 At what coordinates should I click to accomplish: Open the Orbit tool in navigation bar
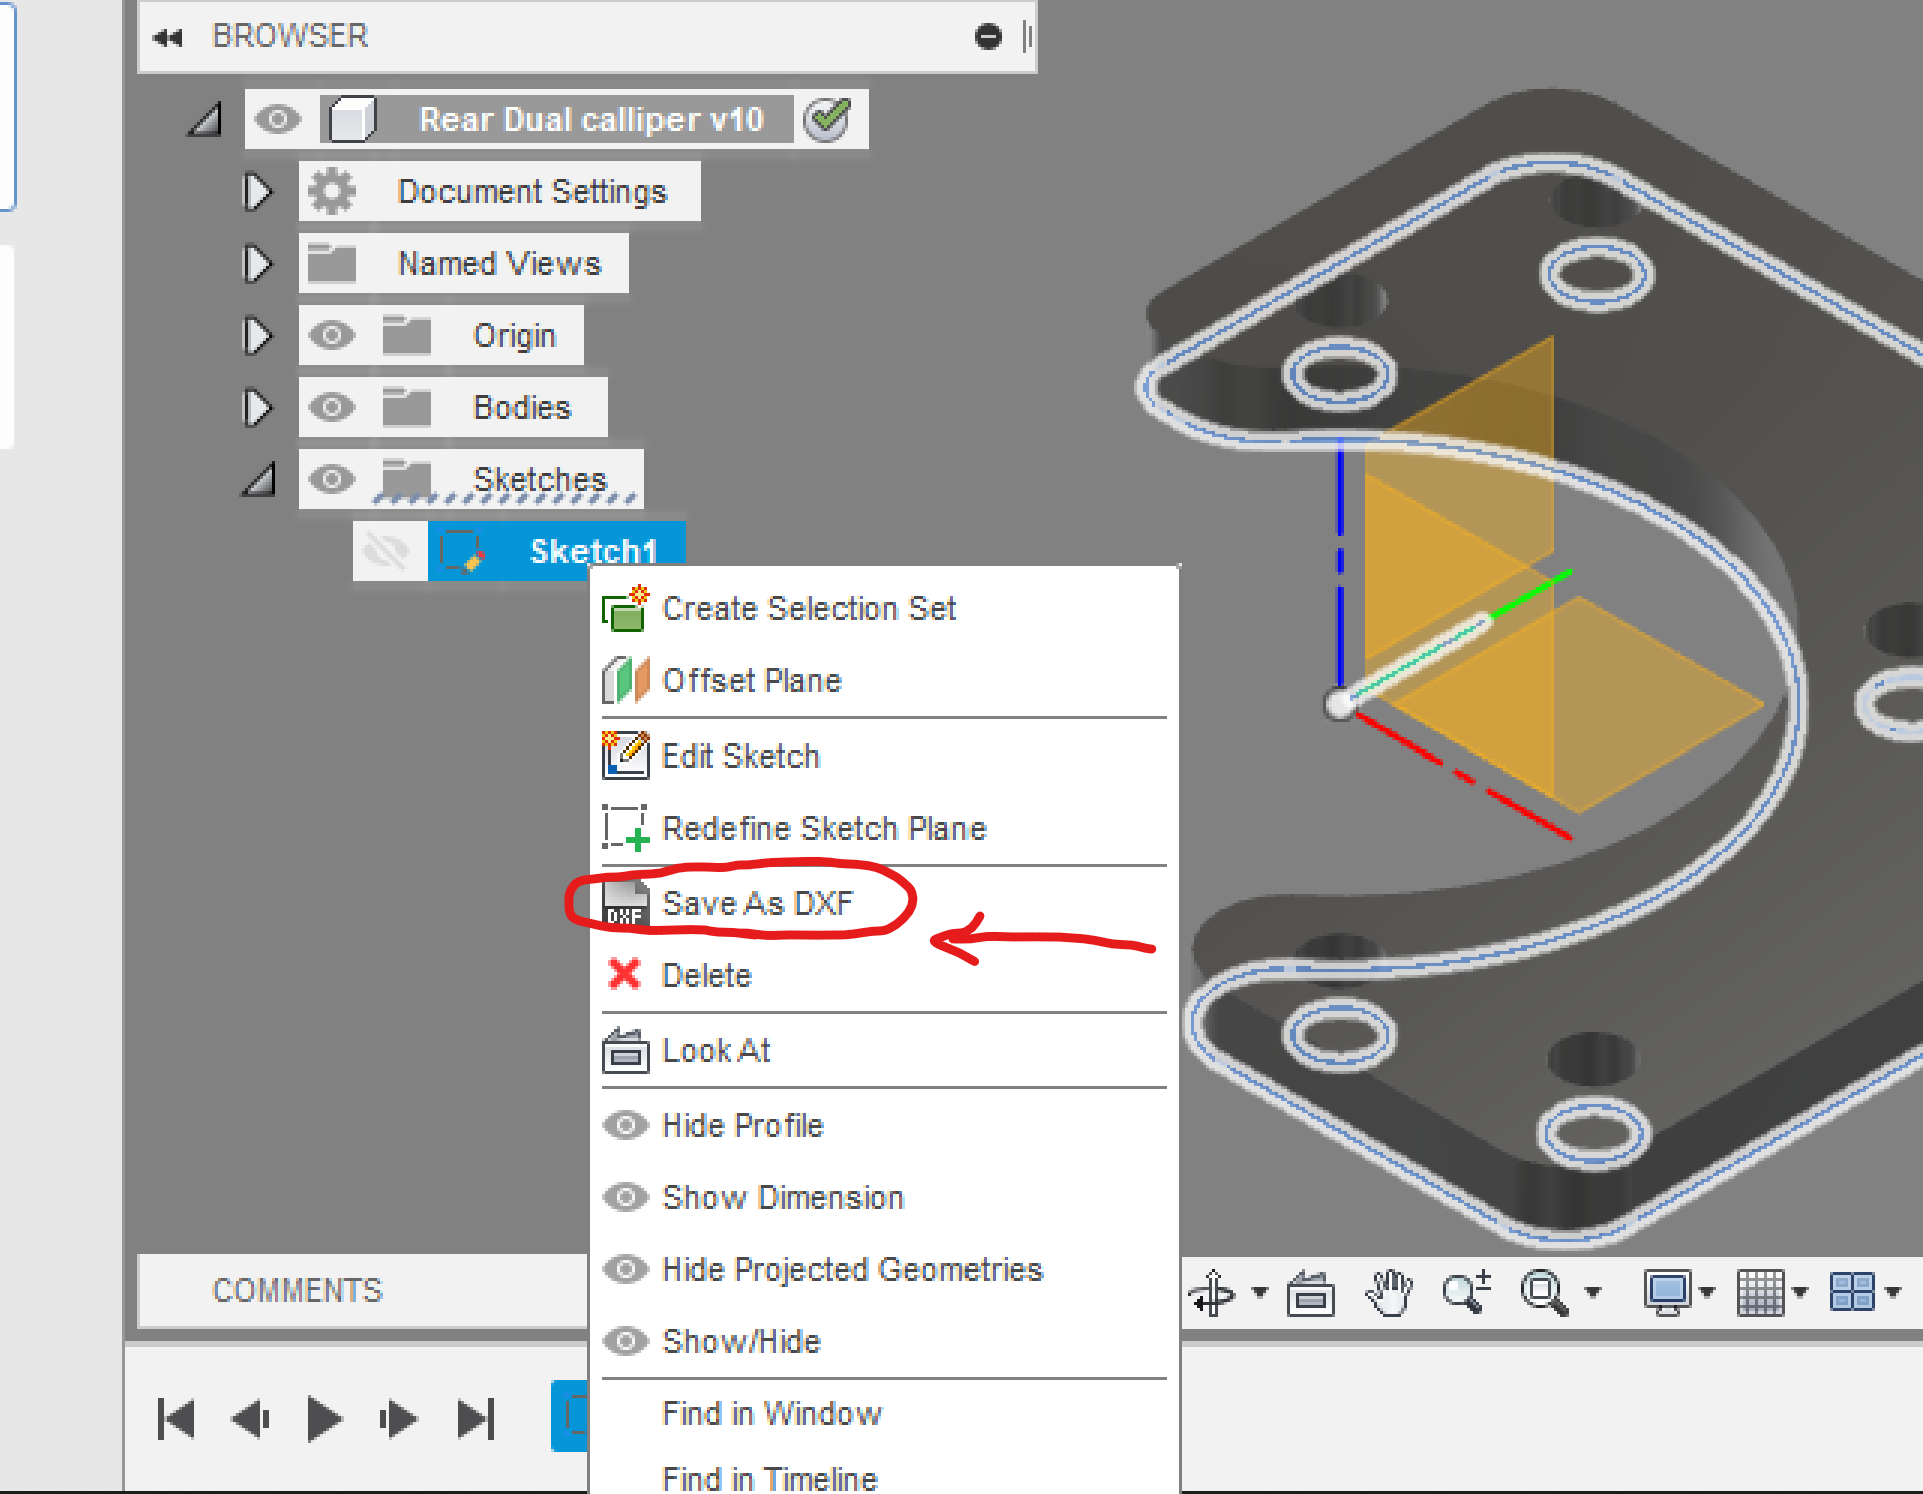click(x=1213, y=1293)
